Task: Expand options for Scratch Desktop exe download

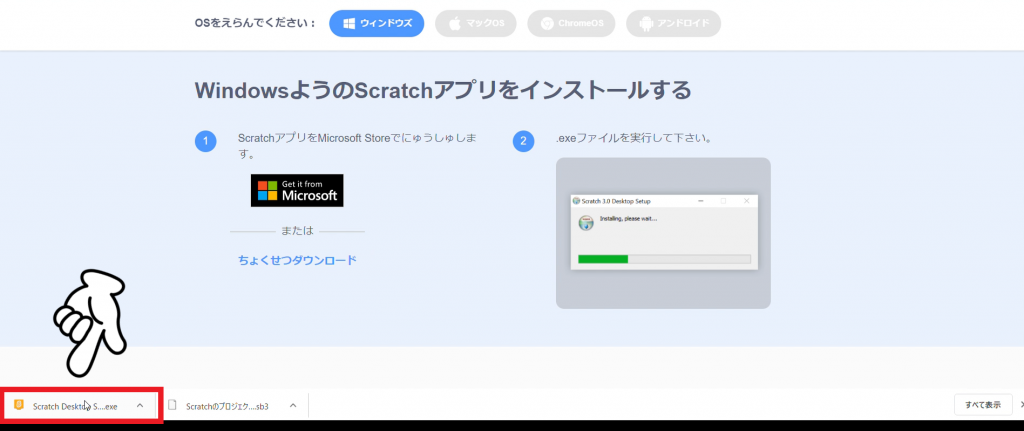Action: point(140,406)
